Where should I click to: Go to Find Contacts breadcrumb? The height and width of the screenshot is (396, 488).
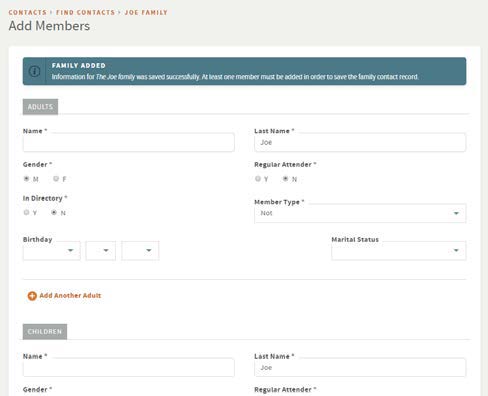85,12
